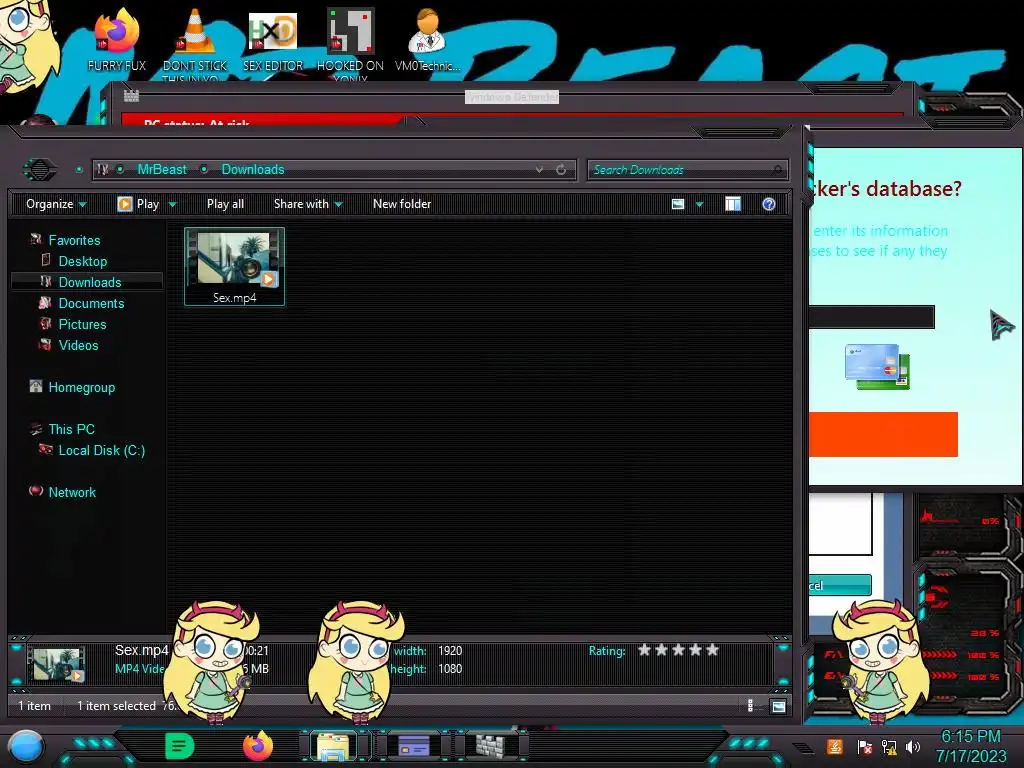Click the 'PC status: At risk' red banner
This screenshot has height=768, width=1024.
click(261, 120)
